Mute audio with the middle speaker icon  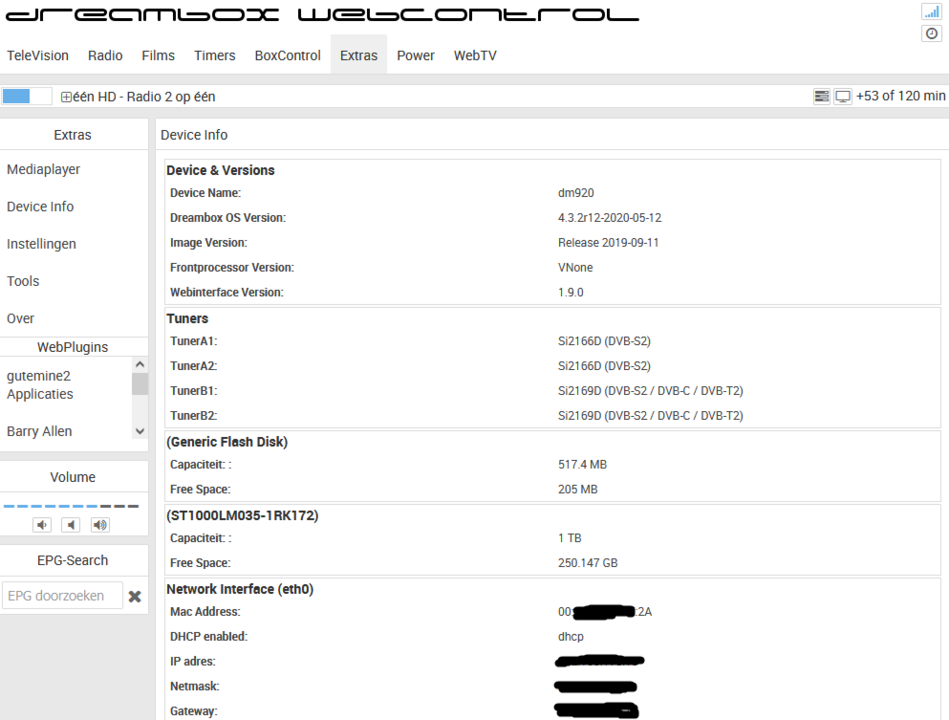[71, 525]
